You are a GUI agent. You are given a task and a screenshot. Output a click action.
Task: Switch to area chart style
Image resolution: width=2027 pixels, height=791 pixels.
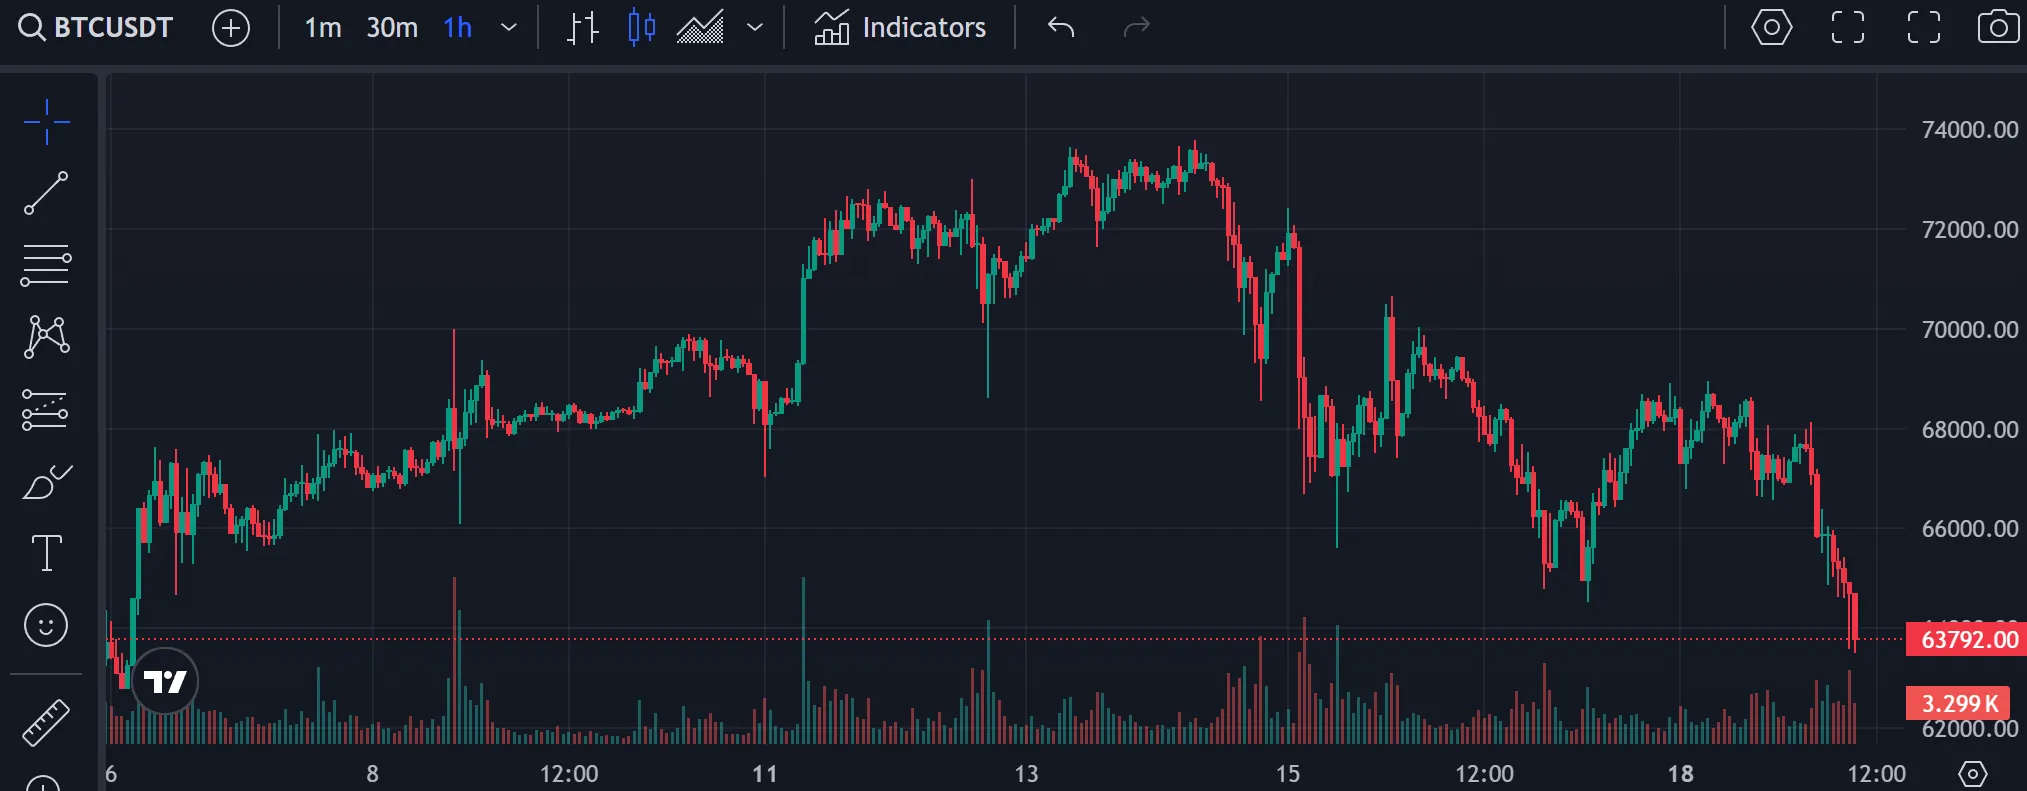tap(700, 28)
